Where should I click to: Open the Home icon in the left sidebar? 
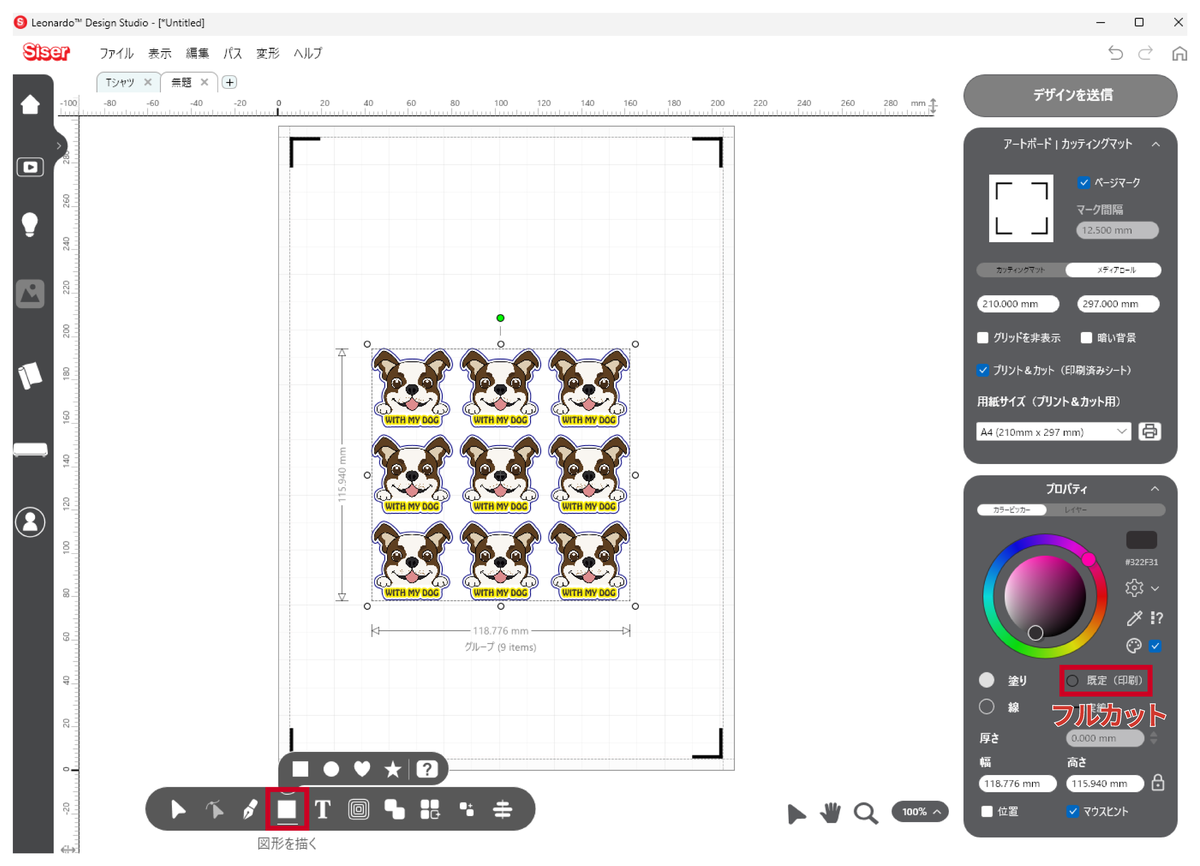click(30, 104)
